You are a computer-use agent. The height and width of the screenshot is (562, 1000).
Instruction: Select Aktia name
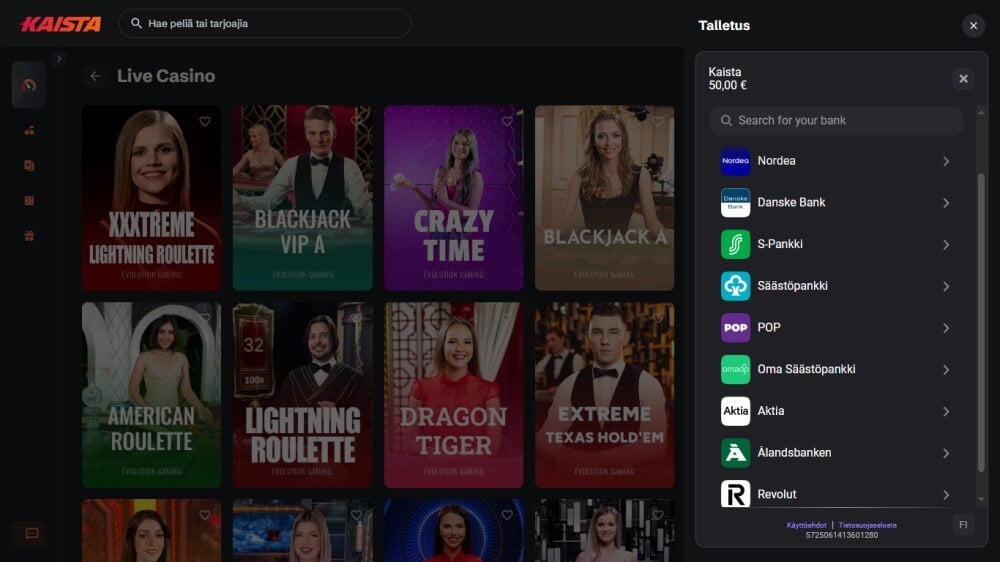pos(771,411)
